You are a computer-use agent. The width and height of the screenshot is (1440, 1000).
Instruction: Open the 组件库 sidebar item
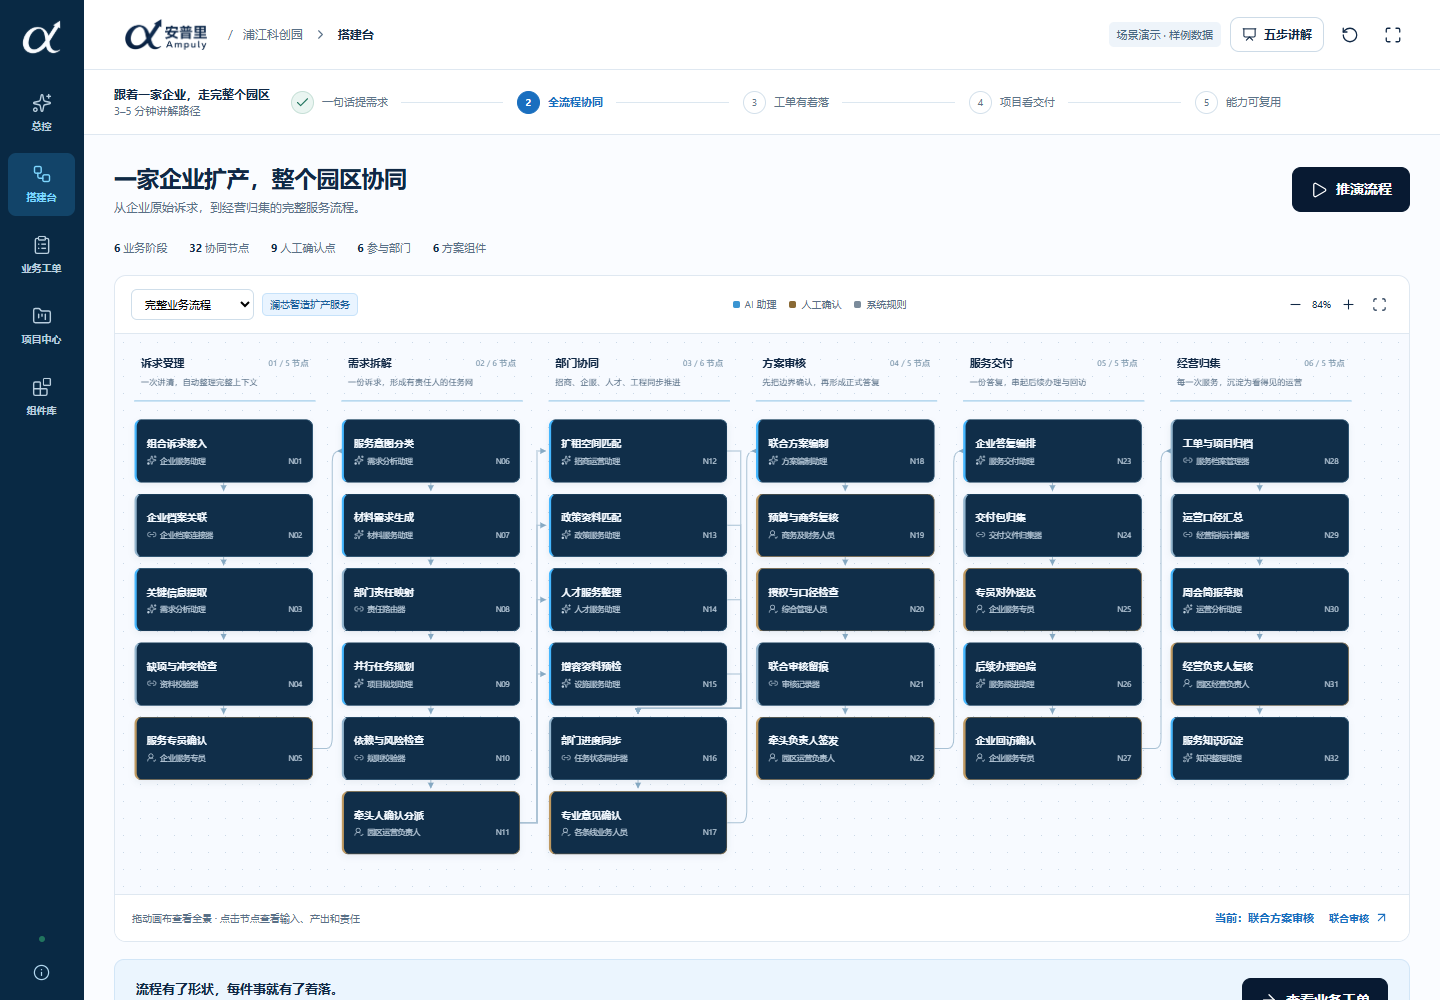(x=41, y=397)
